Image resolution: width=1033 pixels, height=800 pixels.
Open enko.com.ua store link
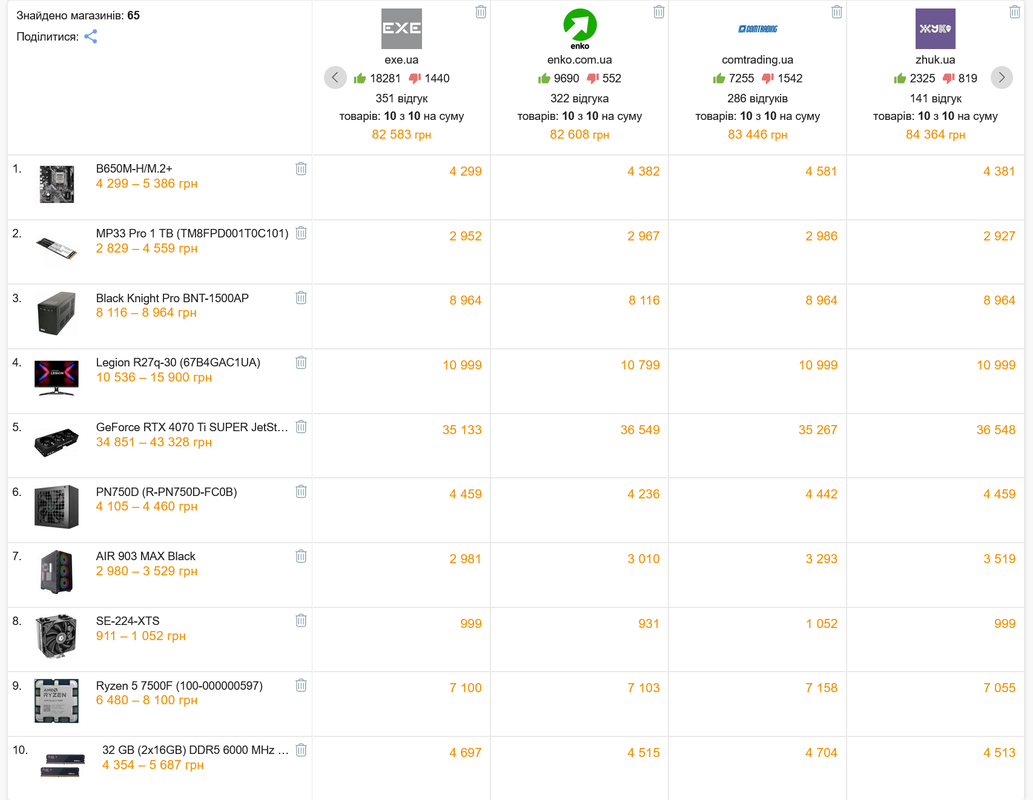580,60
